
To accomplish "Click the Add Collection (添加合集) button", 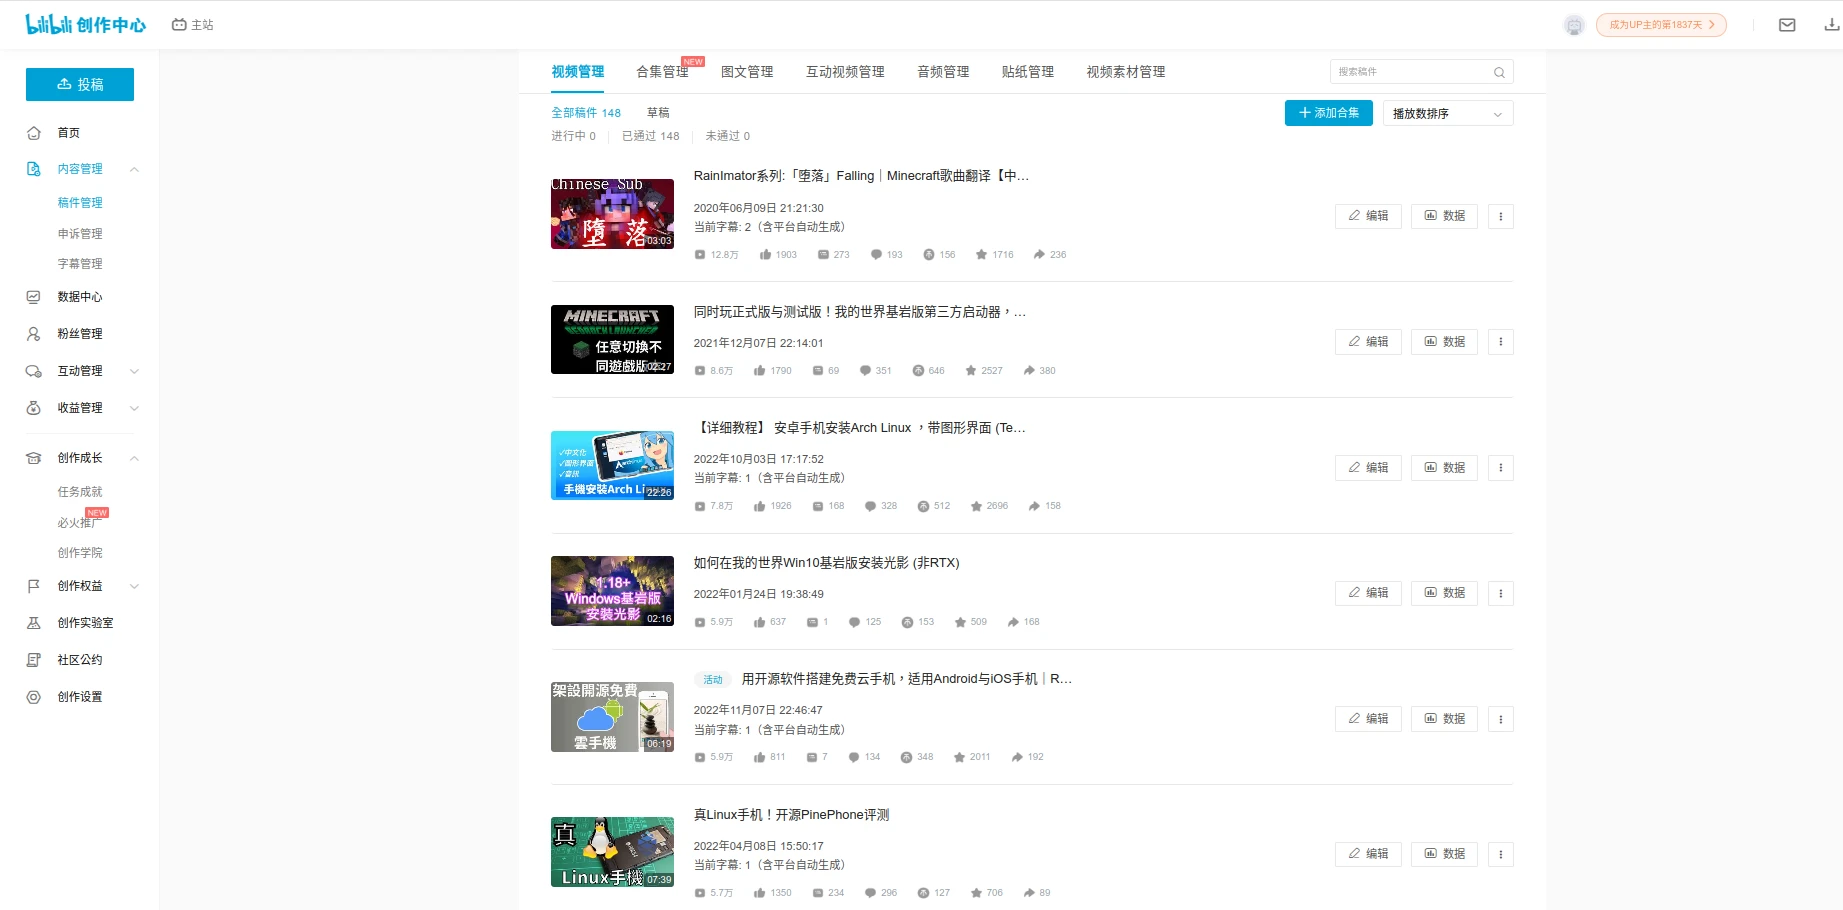I will [1328, 113].
